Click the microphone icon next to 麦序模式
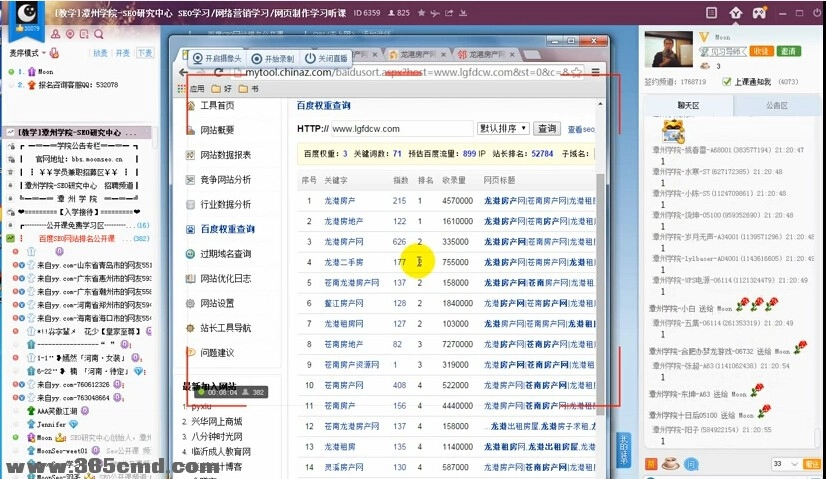Image resolution: width=826 pixels, height=479 pixels. pyautogui.click(x=54, y=53)
